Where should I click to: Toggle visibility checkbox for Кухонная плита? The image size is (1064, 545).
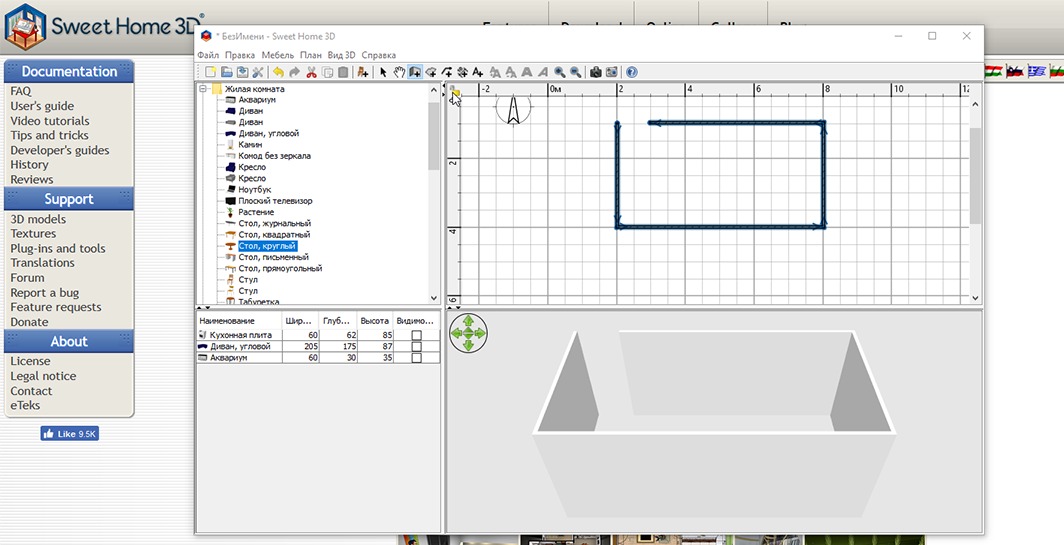417,335
